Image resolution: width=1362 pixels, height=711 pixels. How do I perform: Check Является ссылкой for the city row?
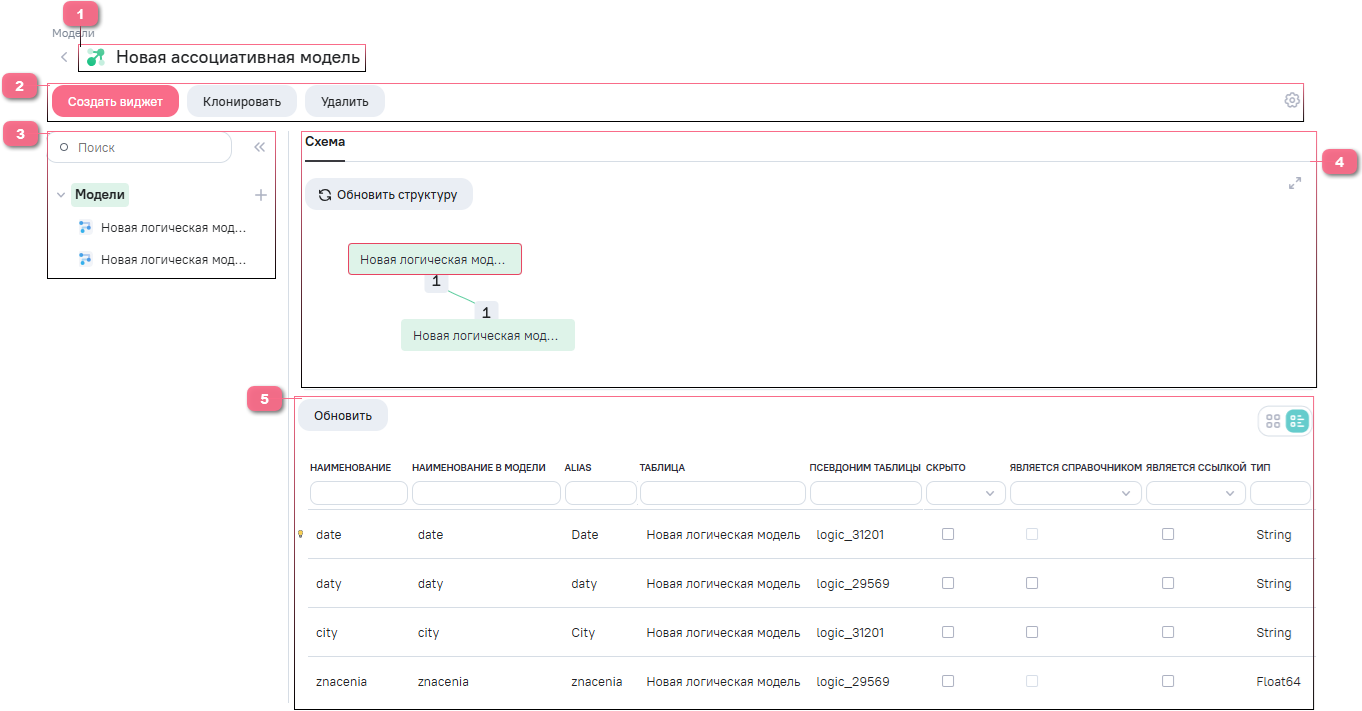[x=1168, y=632]
